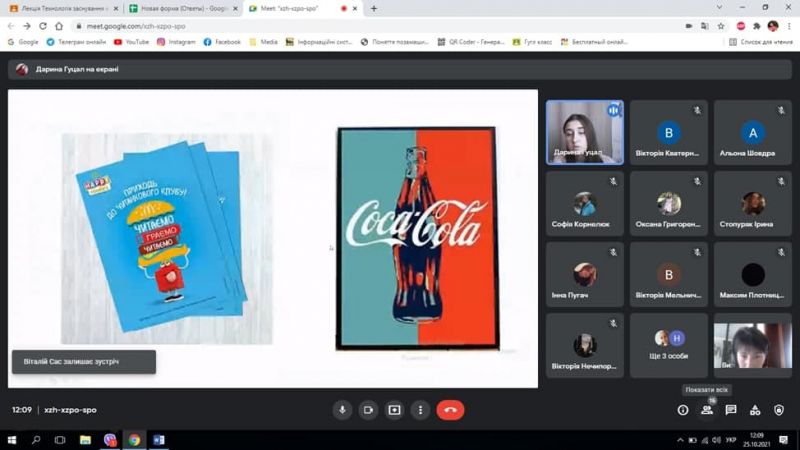The width and height of the screenshot is (800, 450).
Task: Click the present screen button
Action: click(394, 410)
